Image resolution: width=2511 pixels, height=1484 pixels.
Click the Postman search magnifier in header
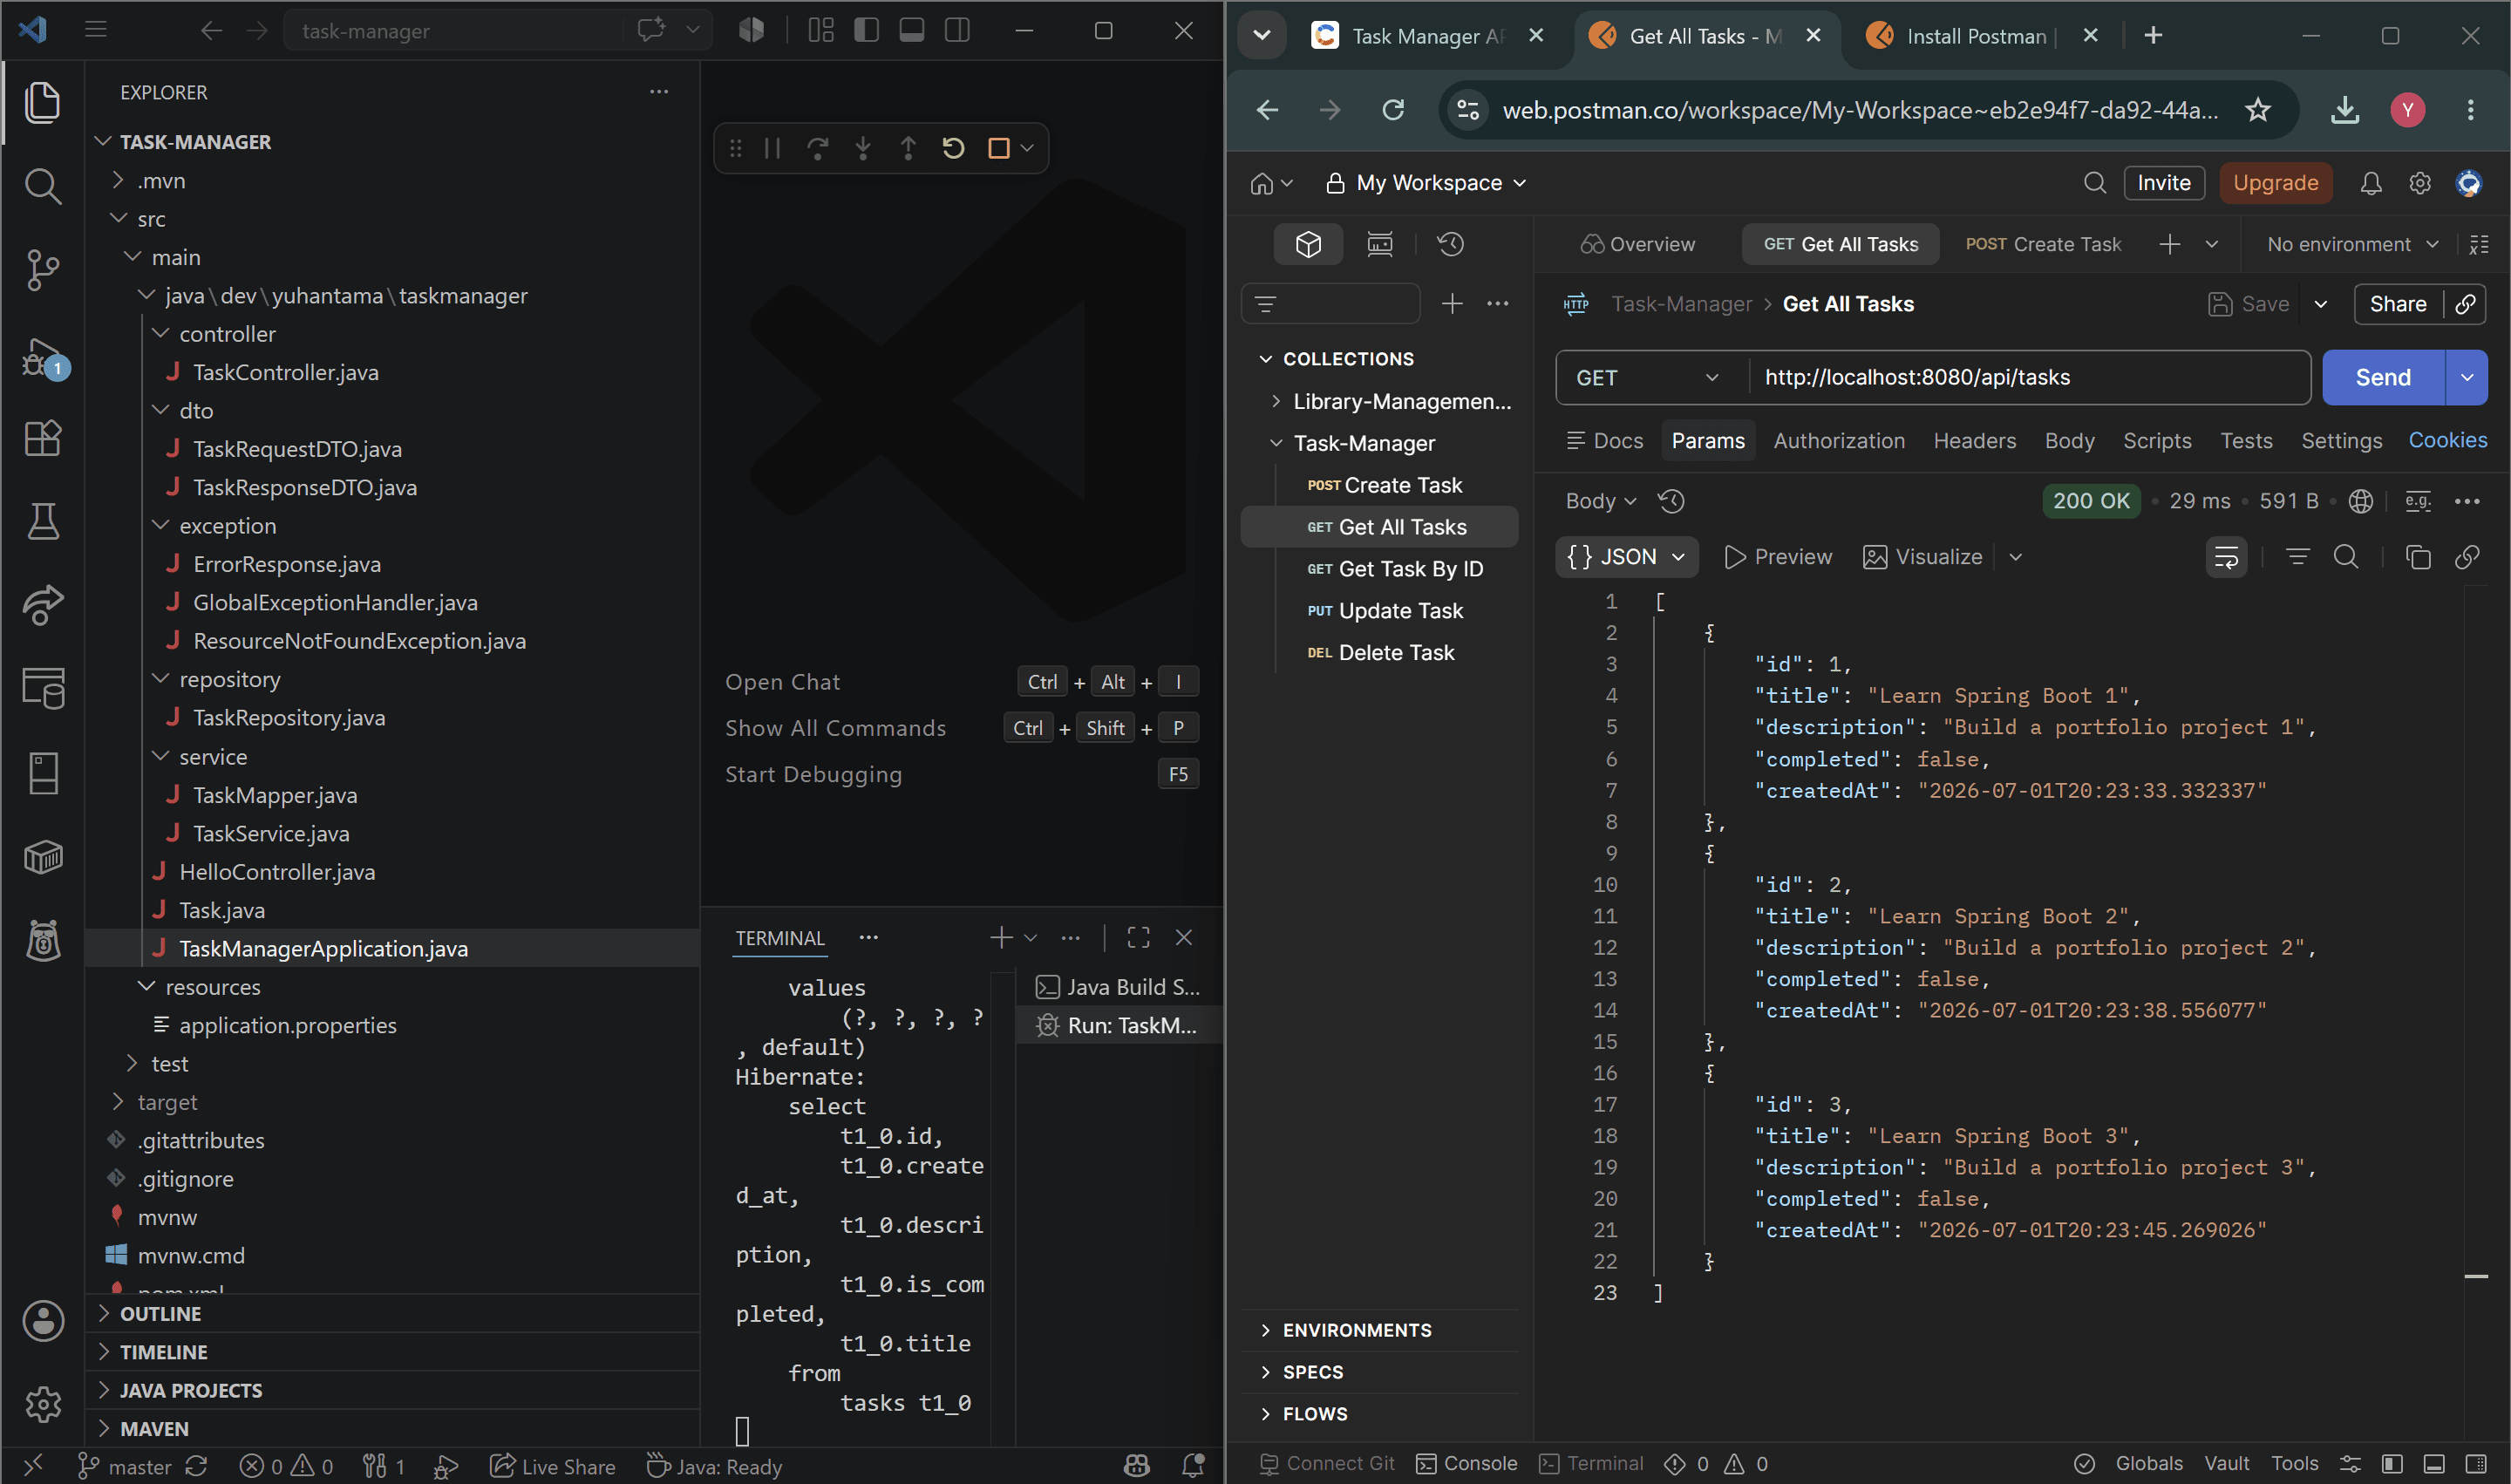[2094, 183]
